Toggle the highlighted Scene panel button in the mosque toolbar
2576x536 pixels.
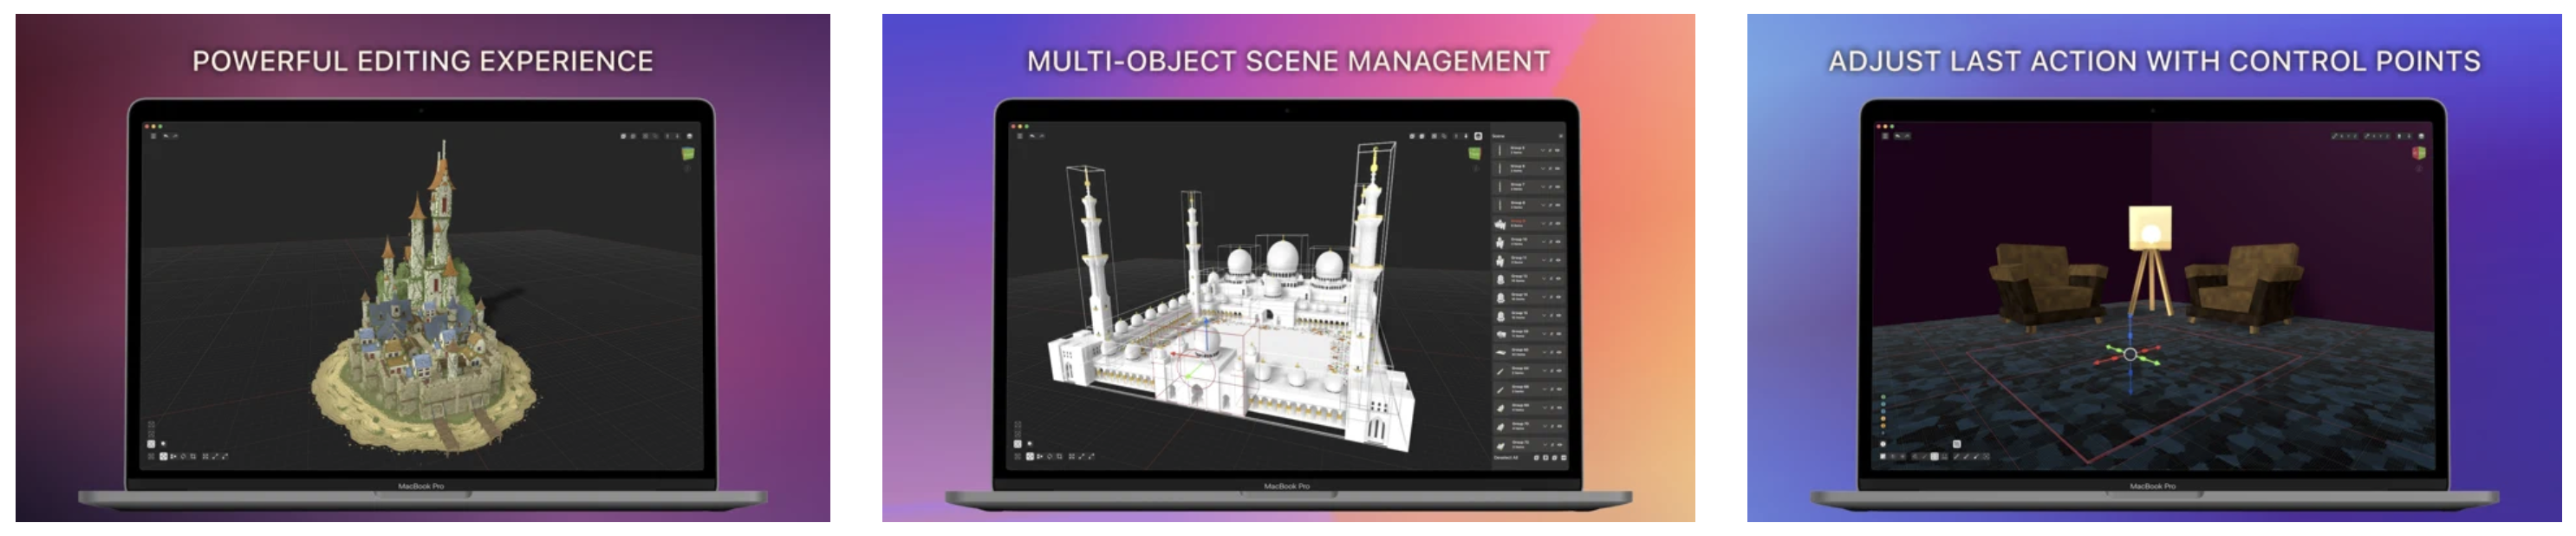pos(1478,136)
